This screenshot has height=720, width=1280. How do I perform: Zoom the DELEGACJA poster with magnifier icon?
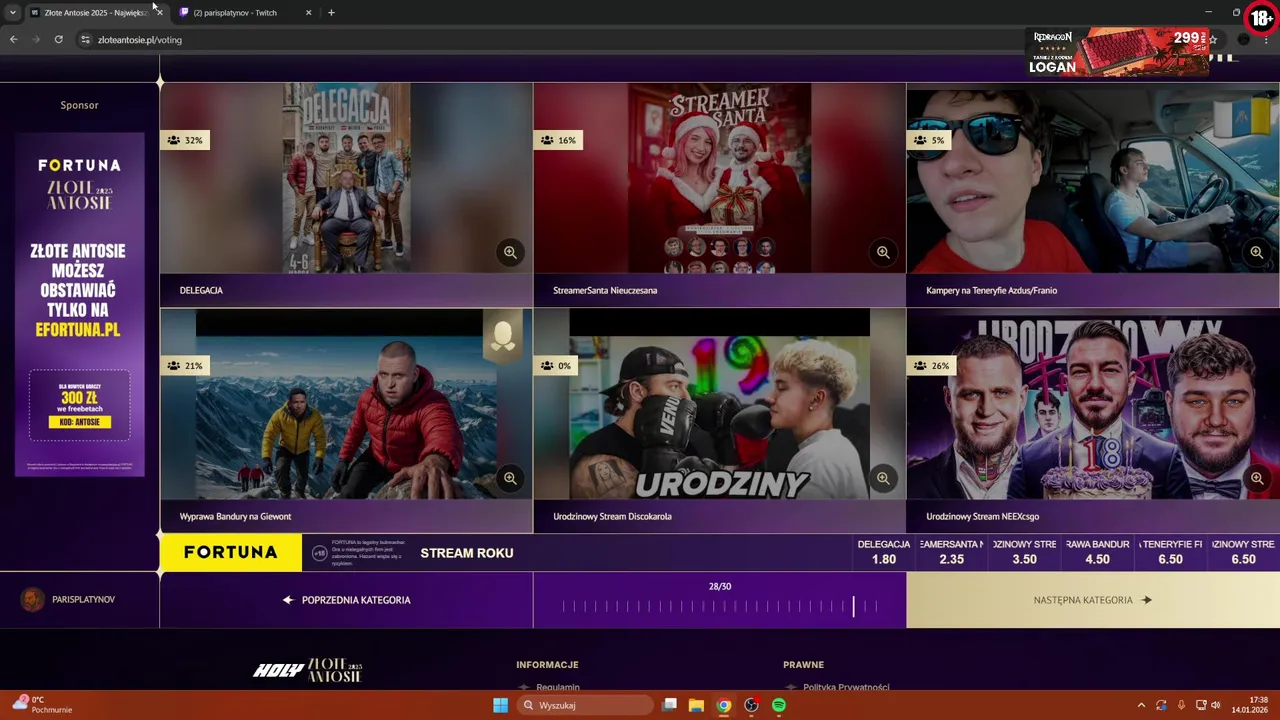(x=510, y=252)
